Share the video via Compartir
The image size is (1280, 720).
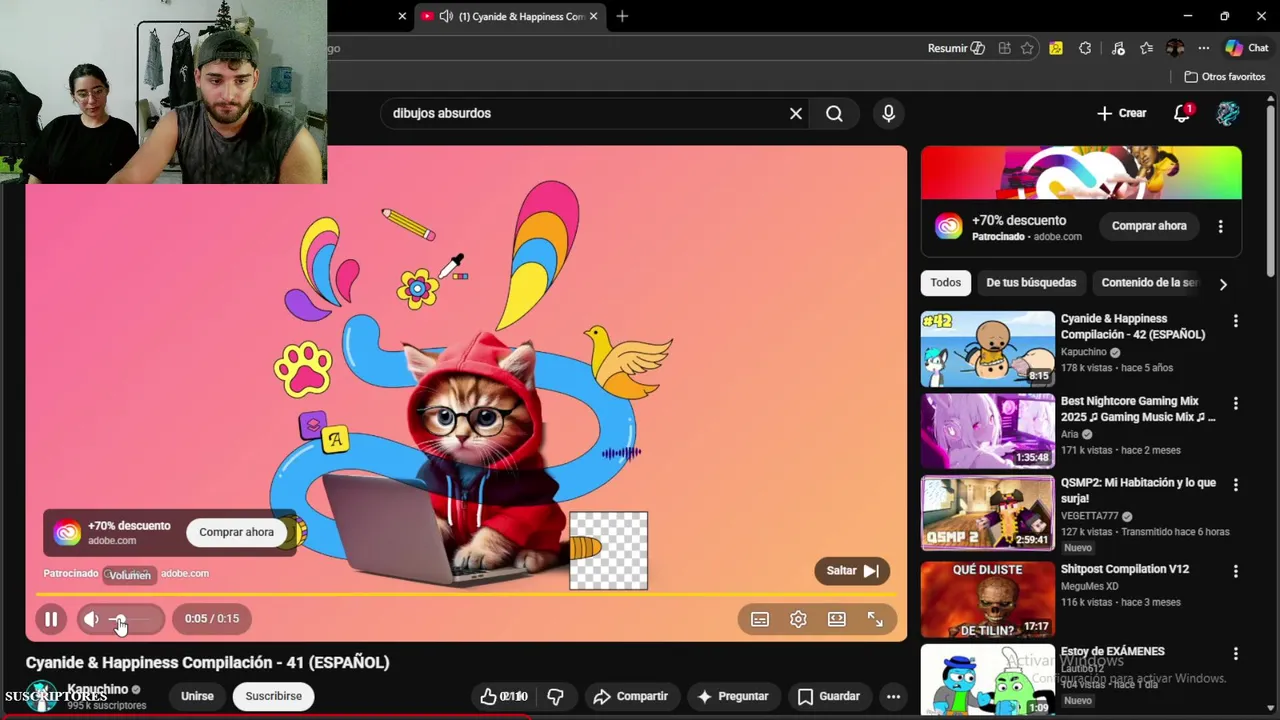click(x=631, y=696)
